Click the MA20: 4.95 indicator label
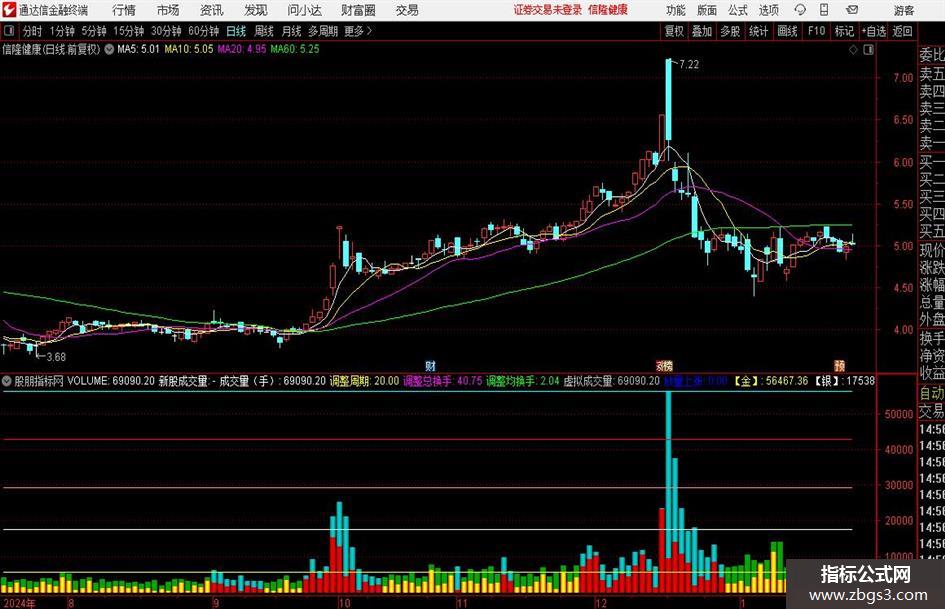Image resolution: width=945 pixels, height=609 pixels. (x=242, y=49)
